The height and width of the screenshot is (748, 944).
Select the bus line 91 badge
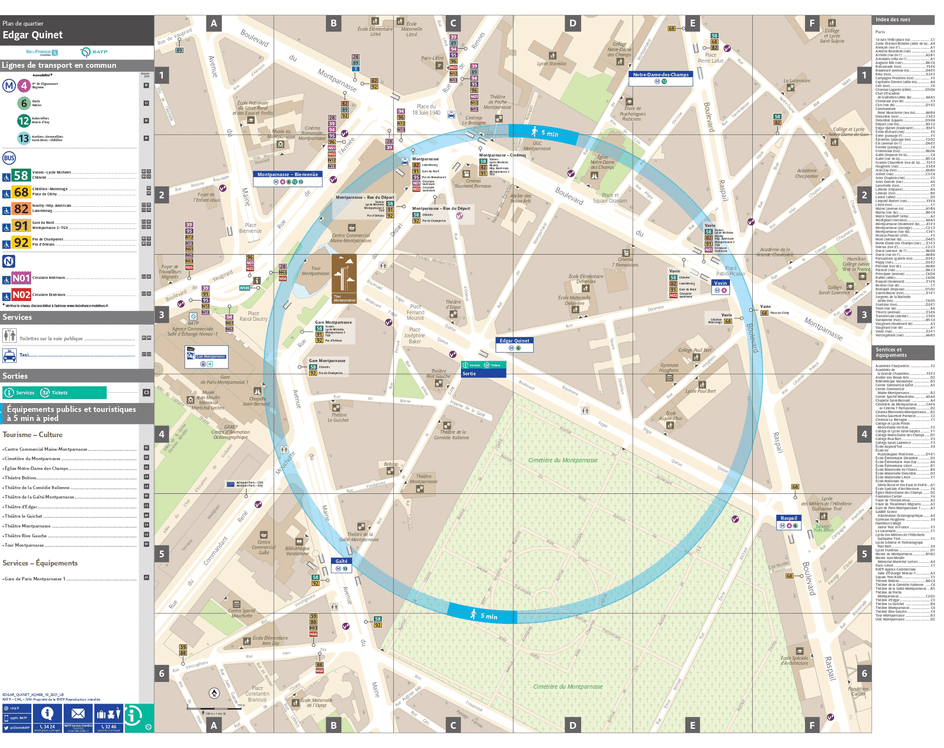coord(21,225)
